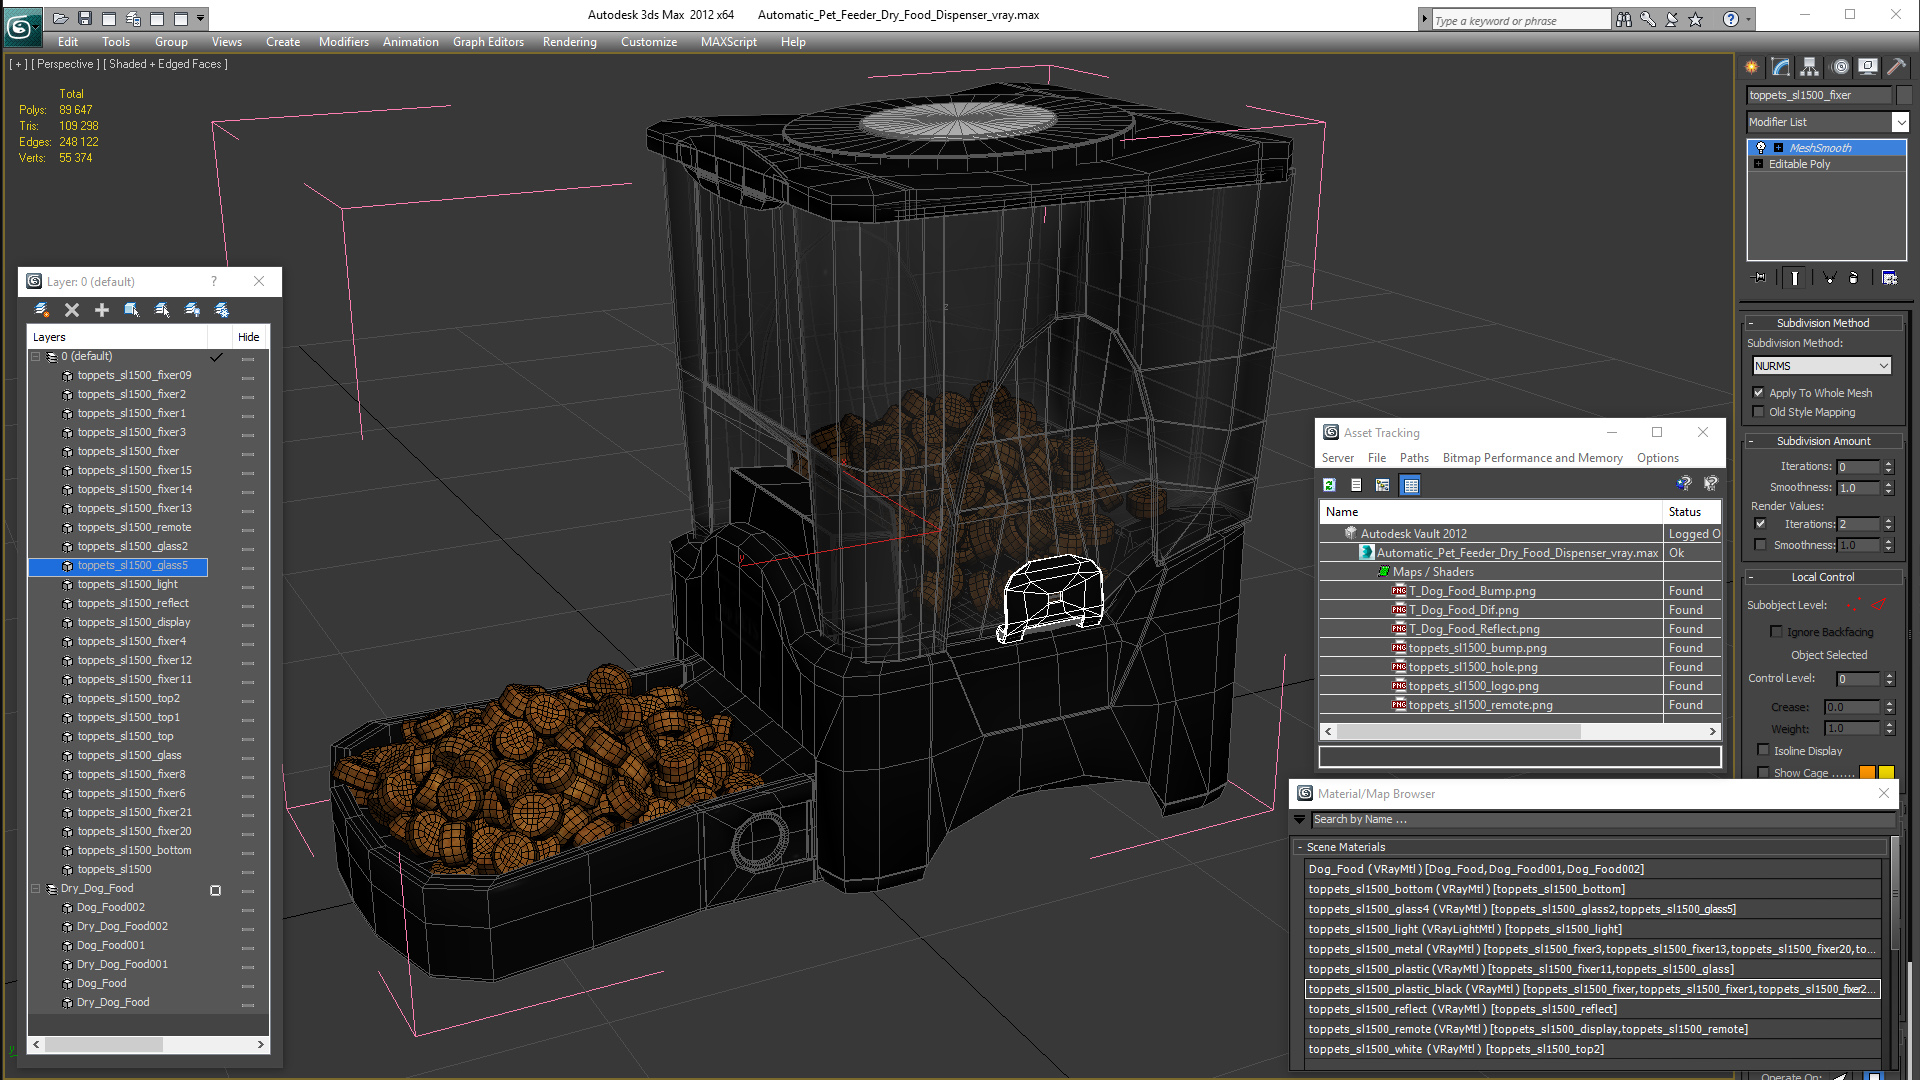Open the Rendering menu in menubar
Viewport: 1920px width, 1080px height.
(x=568, y=41)
